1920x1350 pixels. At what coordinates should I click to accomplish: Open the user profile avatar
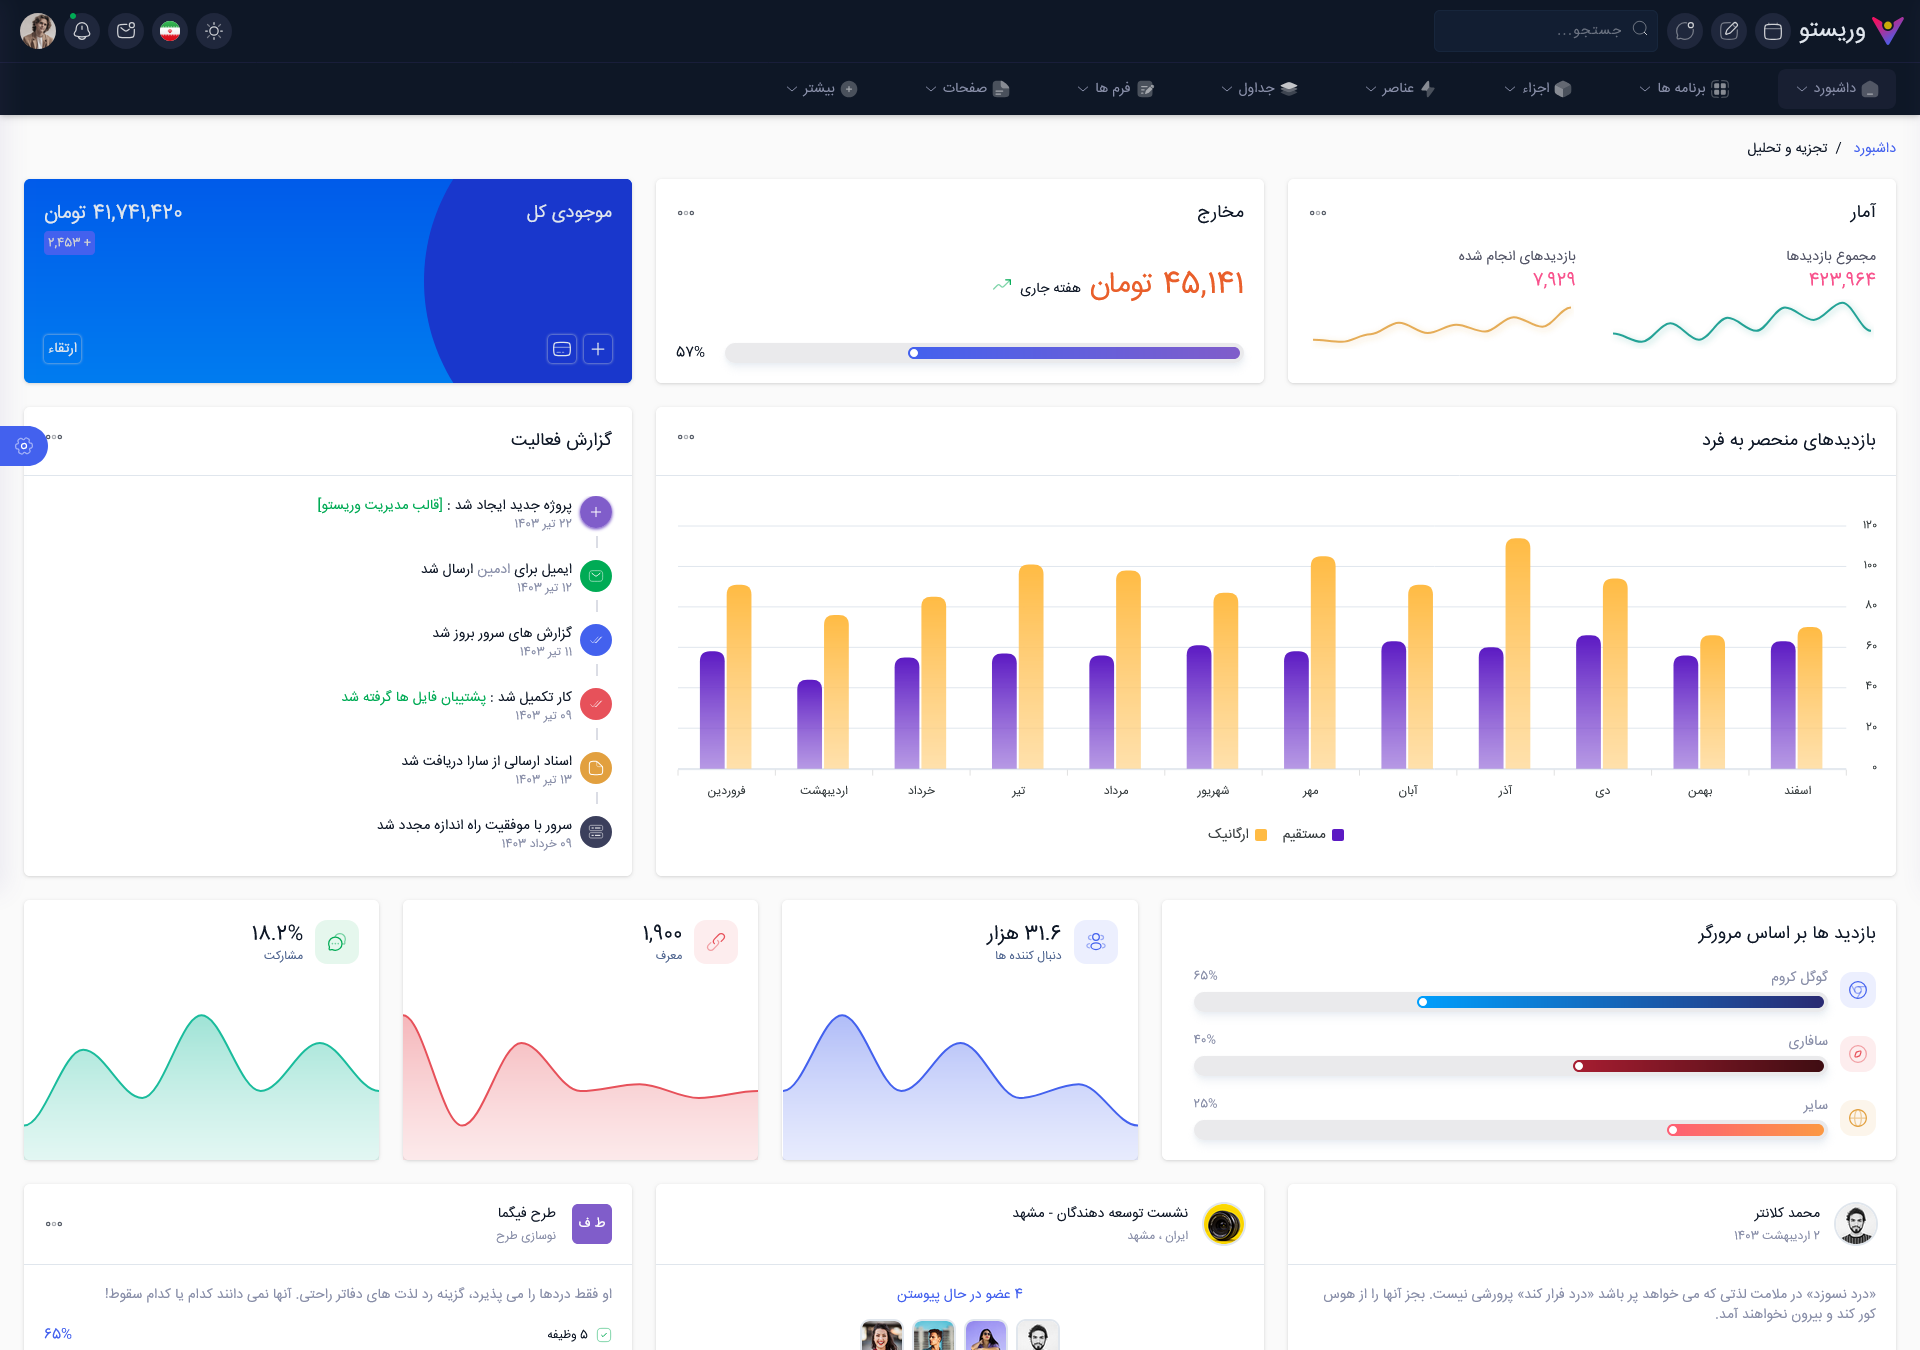click(38, 31)
